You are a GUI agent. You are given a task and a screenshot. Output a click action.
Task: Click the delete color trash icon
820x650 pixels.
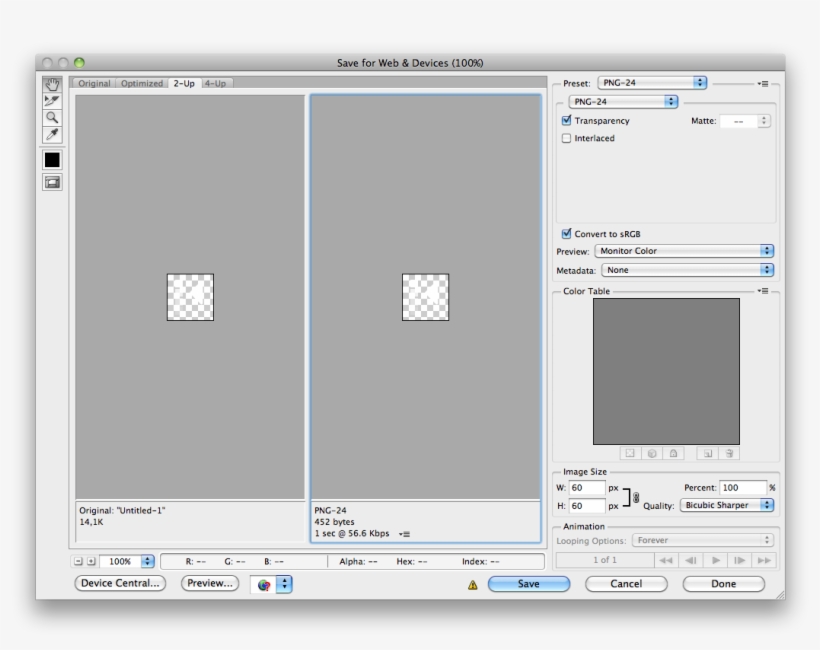(x=728, y=453)
